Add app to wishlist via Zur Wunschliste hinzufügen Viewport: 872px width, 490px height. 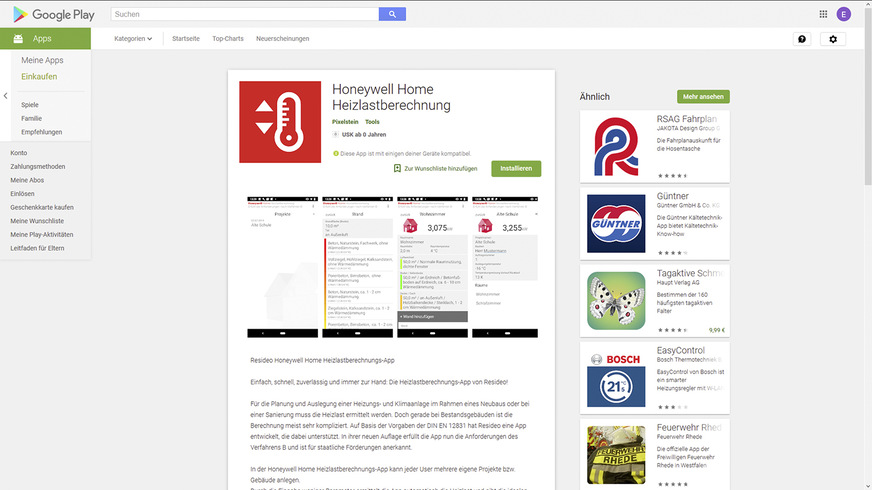(435, 169)
